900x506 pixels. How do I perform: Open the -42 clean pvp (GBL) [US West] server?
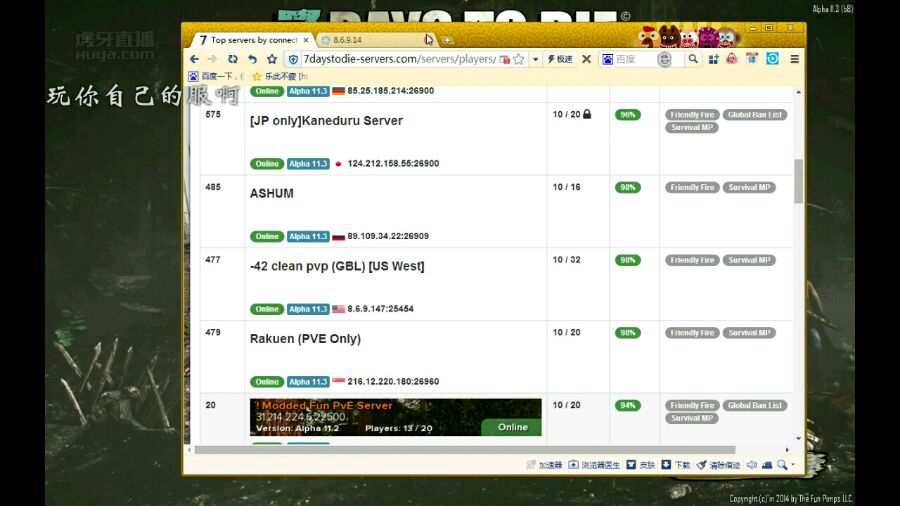coord(337,266)
